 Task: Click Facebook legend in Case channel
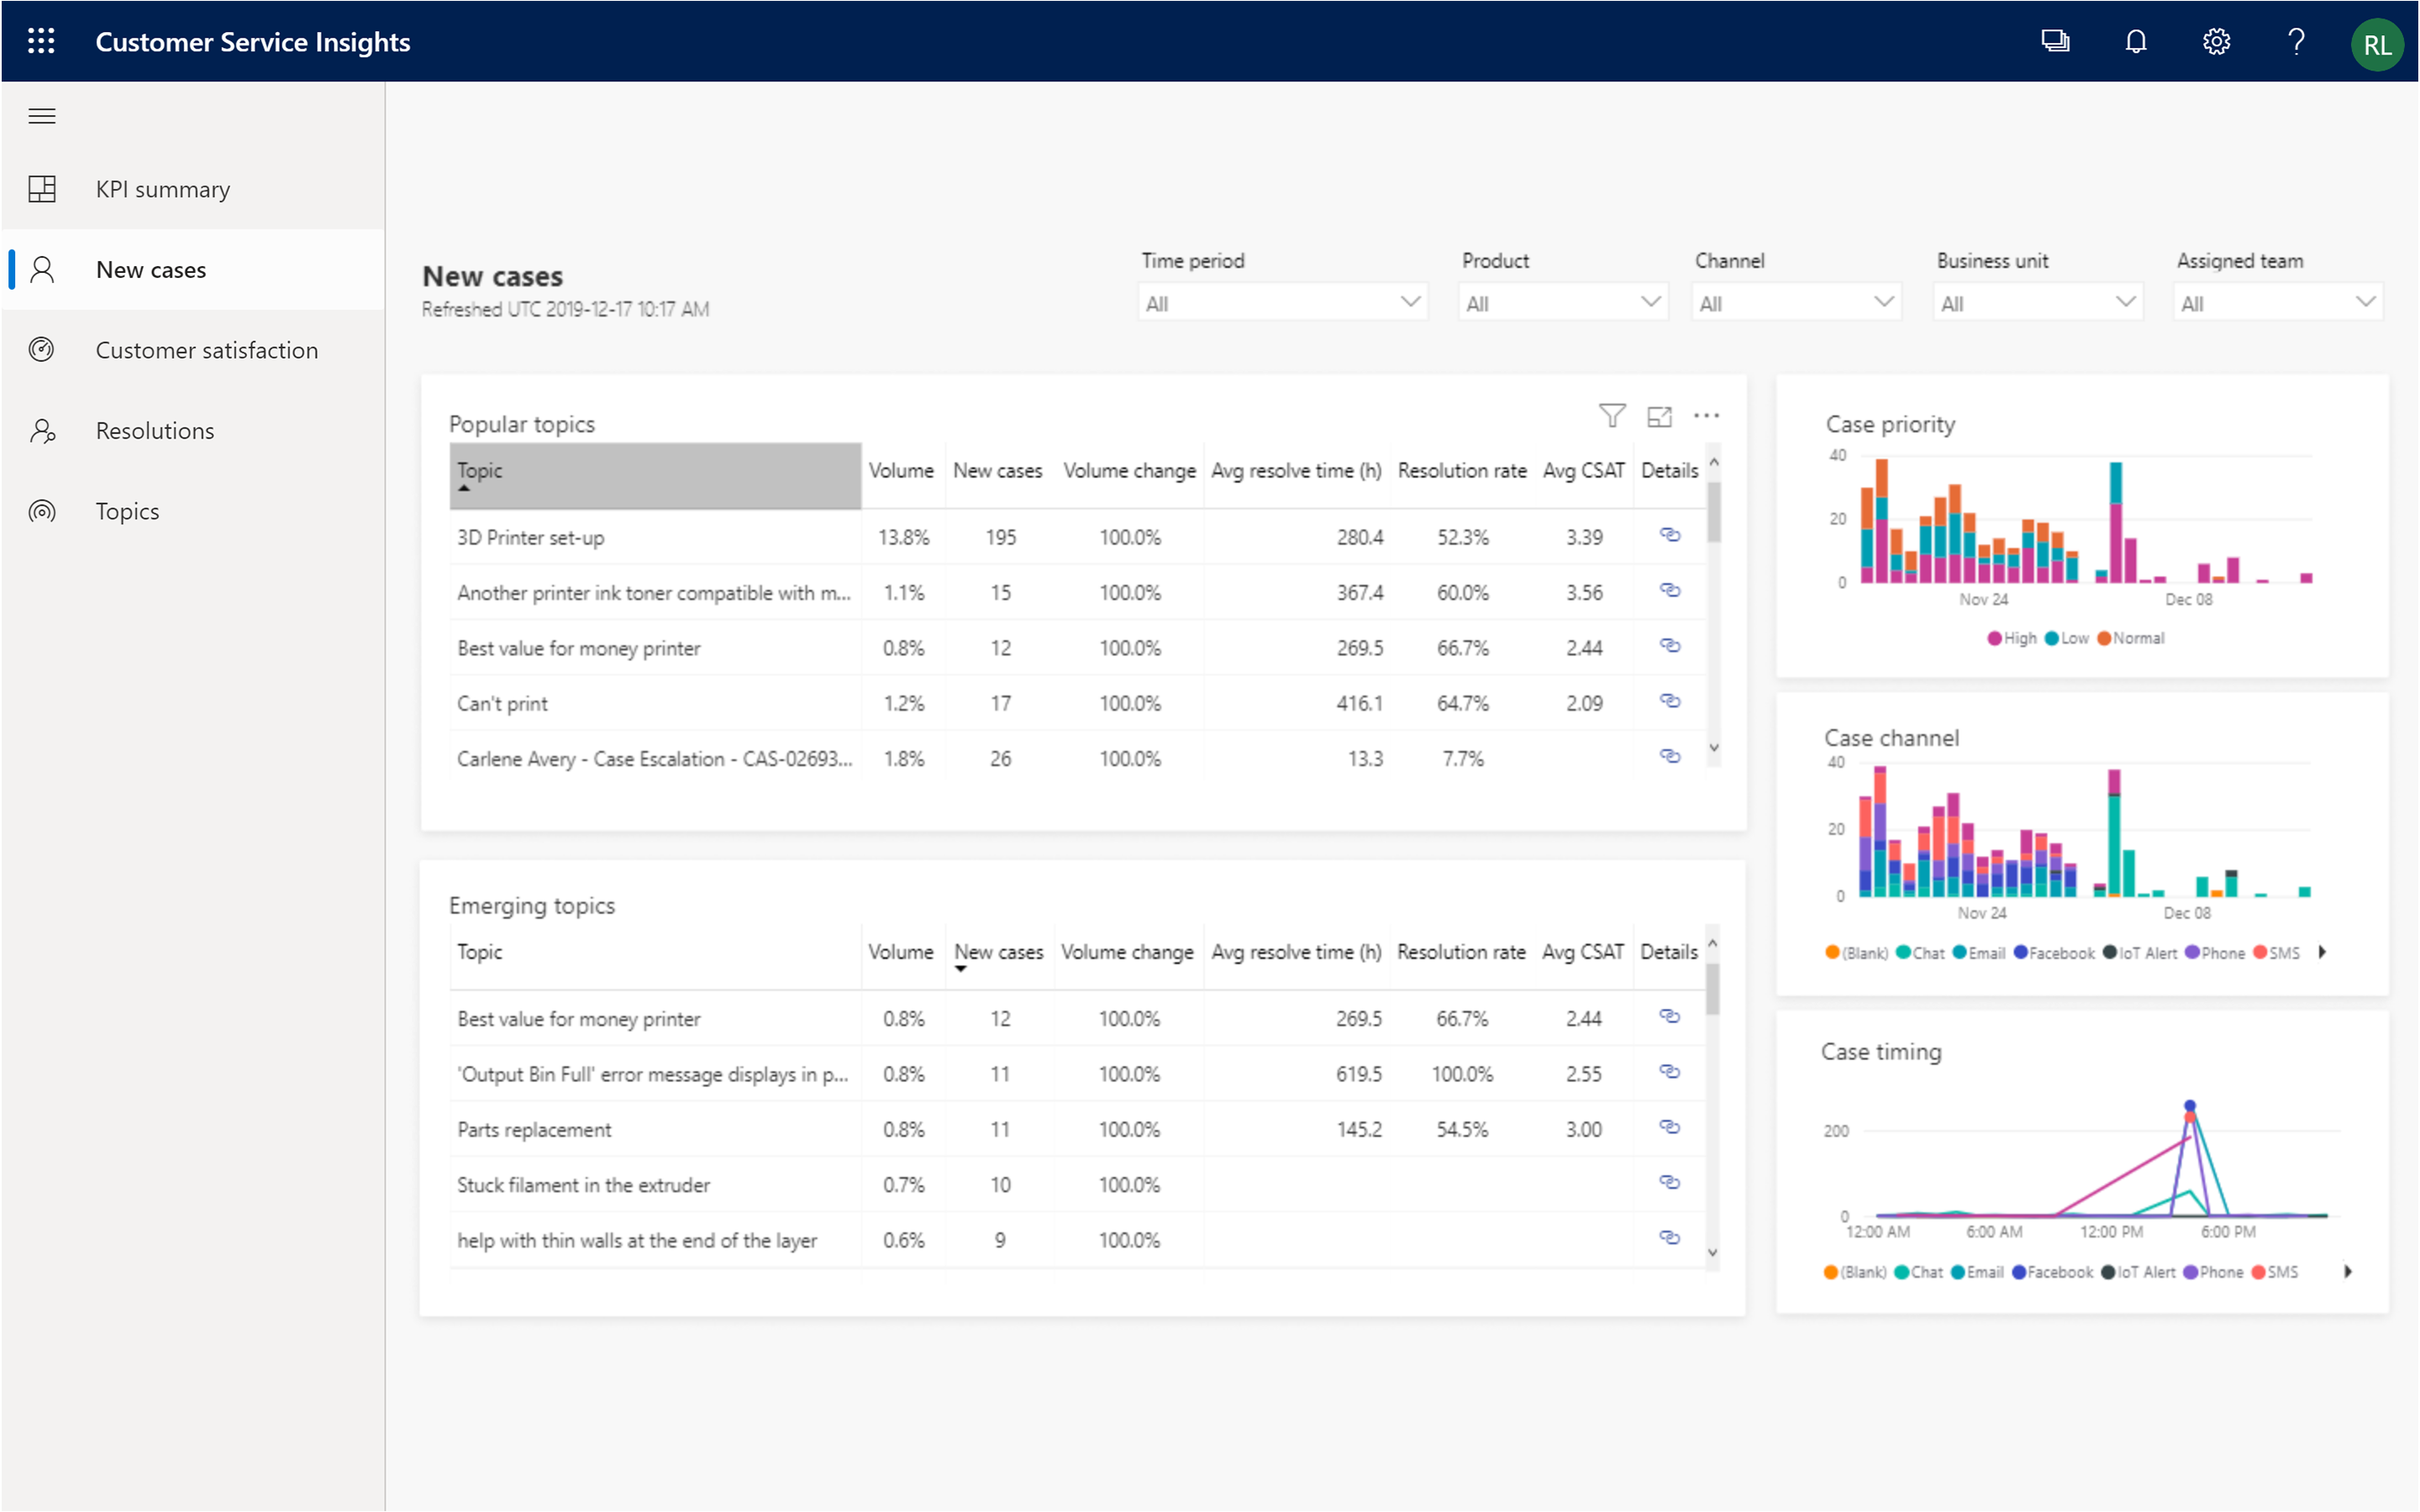(2054, 953)
